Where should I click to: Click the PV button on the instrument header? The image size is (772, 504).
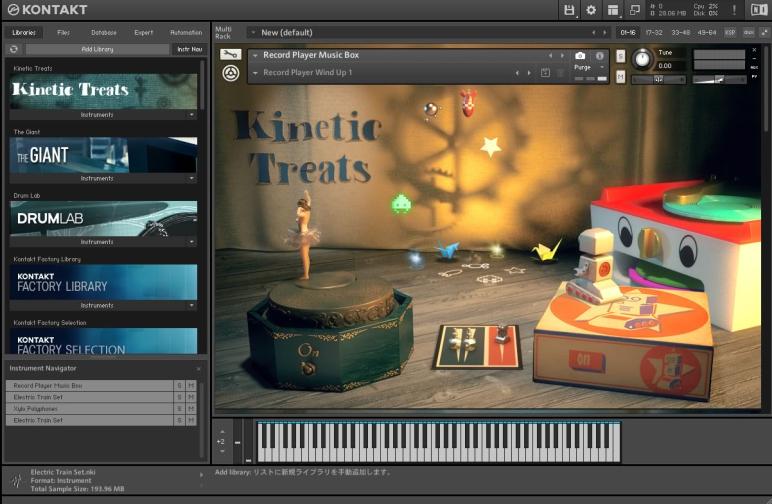(x=754, y=76)
